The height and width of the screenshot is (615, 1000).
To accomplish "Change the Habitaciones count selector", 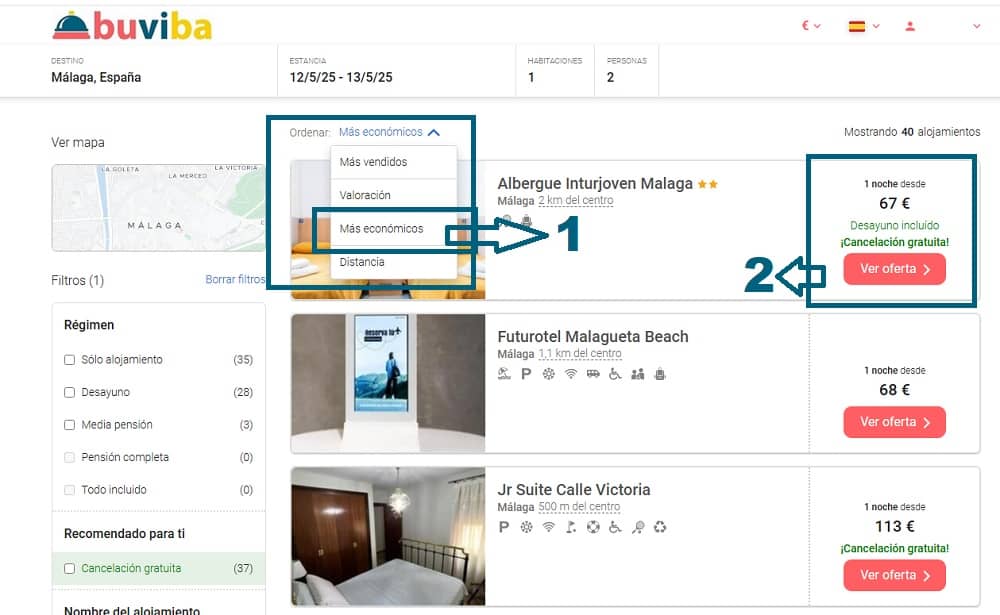I will (555, 71).
